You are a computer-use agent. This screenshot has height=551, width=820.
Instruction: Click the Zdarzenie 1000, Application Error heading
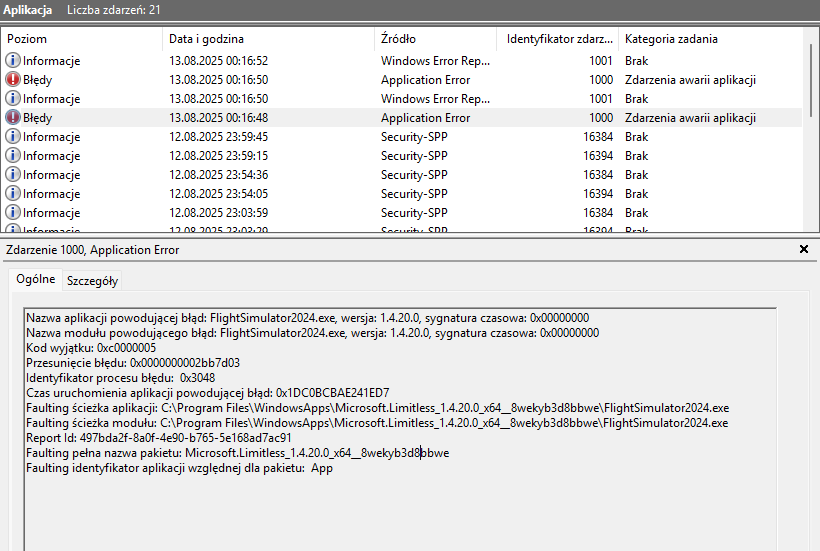(93, 250)
